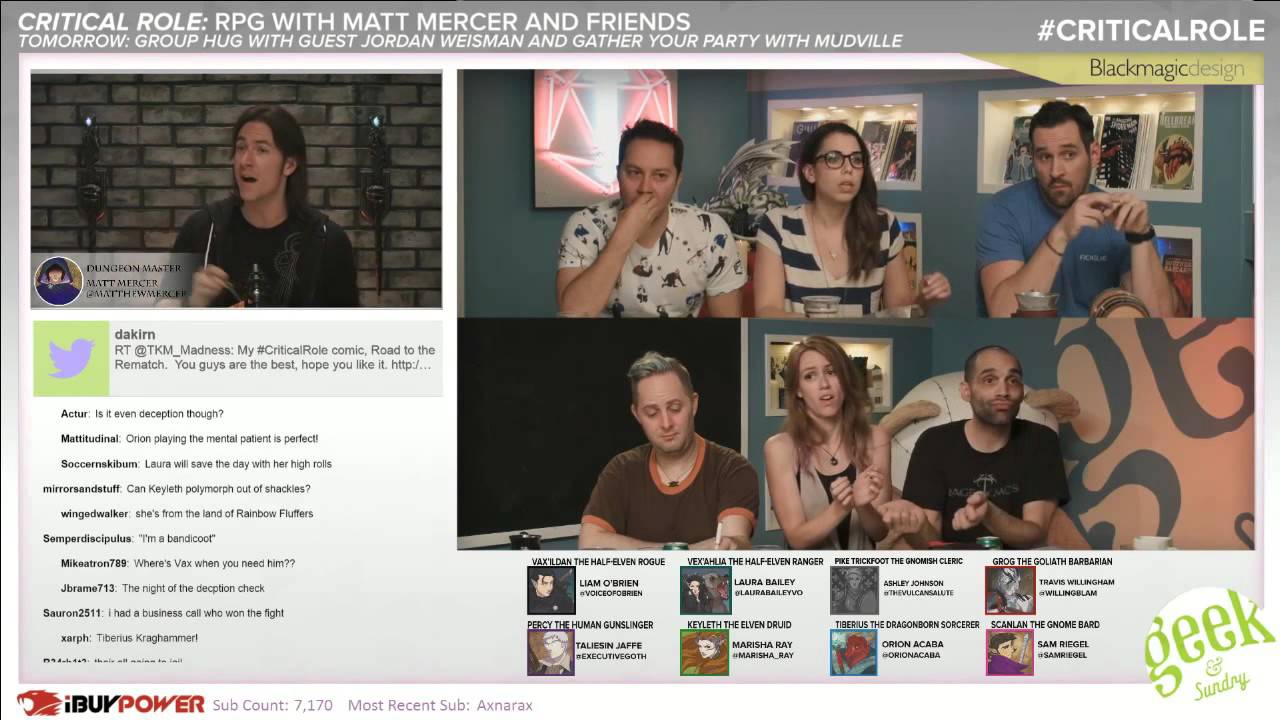This screenshot has height=720, width=1280.
Task: Click the Percy gunslinger character portrait
Action: pos(551,652)
